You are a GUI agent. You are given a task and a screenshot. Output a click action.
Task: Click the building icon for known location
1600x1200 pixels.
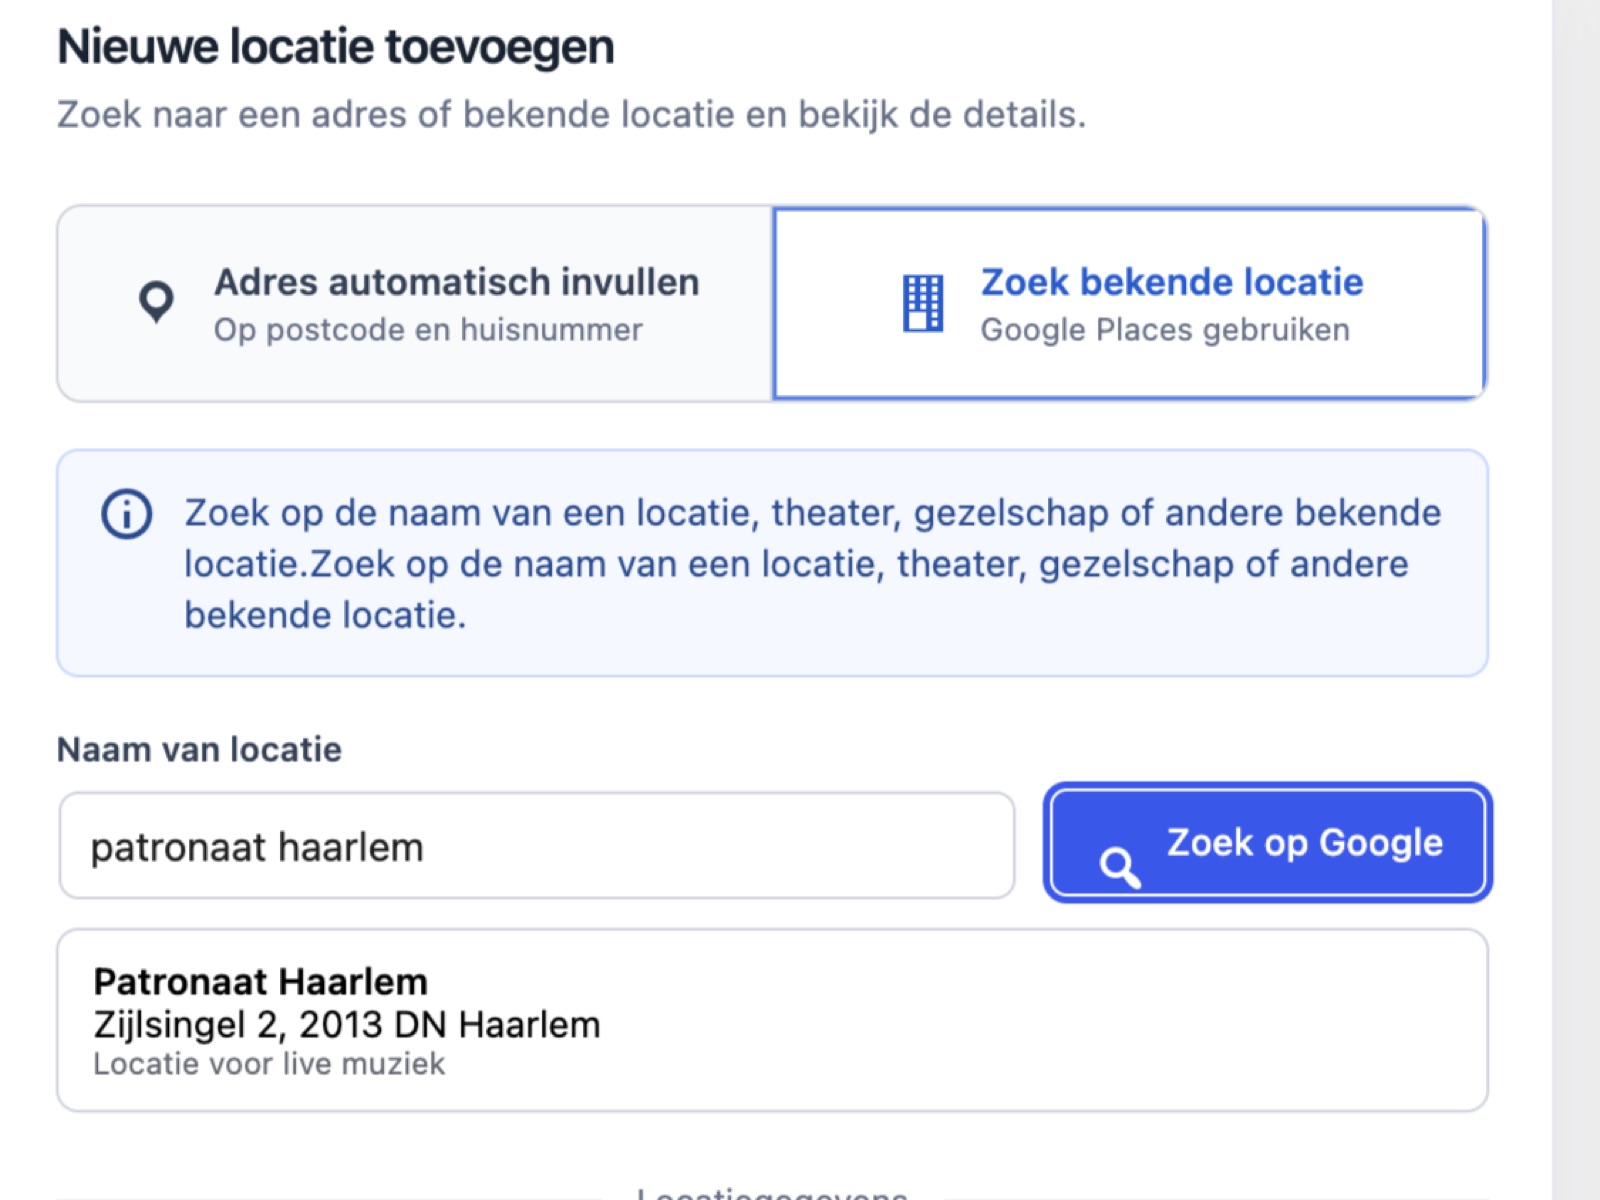click(923, 303)
